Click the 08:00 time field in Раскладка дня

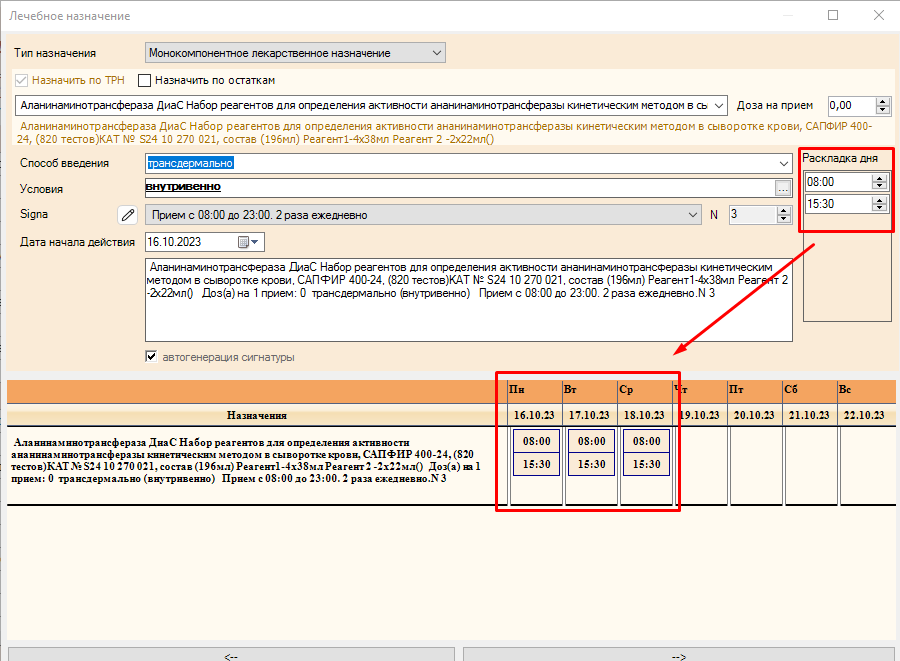click(839, 182)
